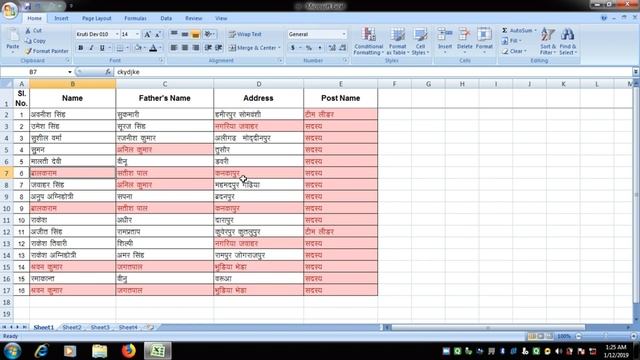Viewport: 640px width, 360px height.
Task: Click the formula bar showing ckydjke
Action: 373,72
